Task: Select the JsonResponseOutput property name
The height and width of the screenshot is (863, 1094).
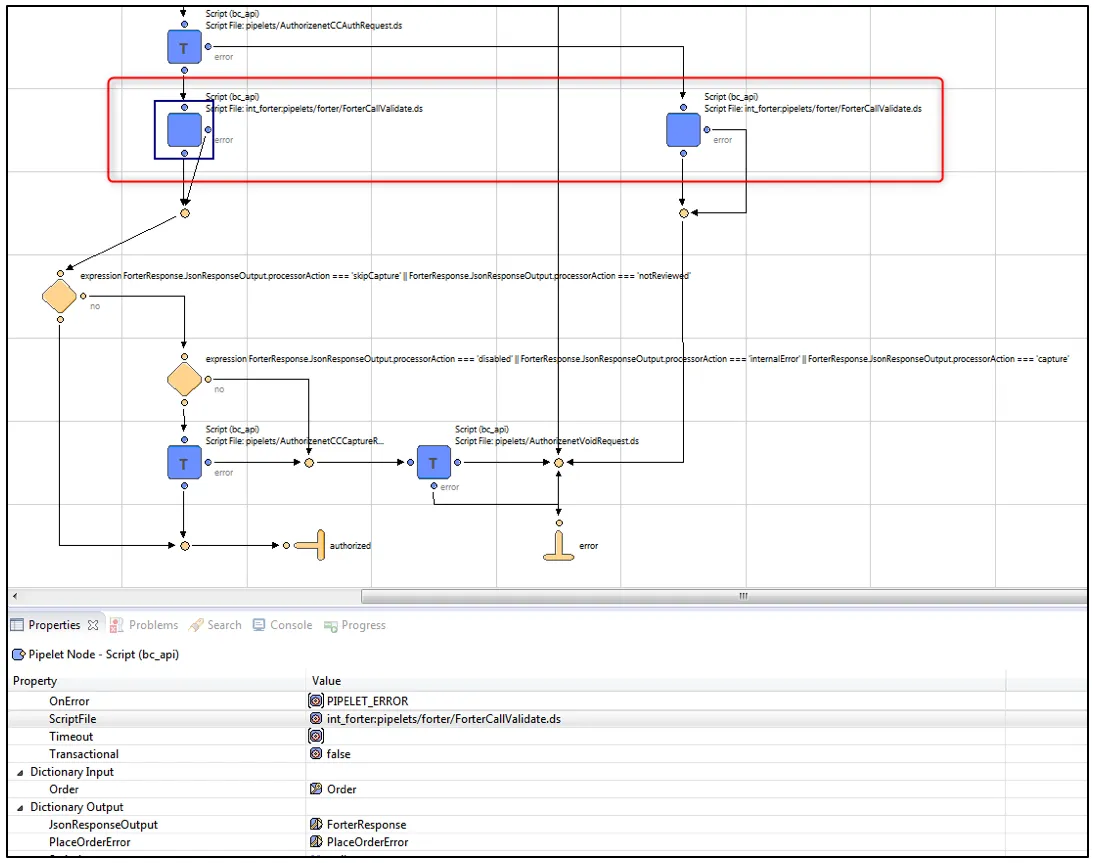Action: tap(103, 824)
